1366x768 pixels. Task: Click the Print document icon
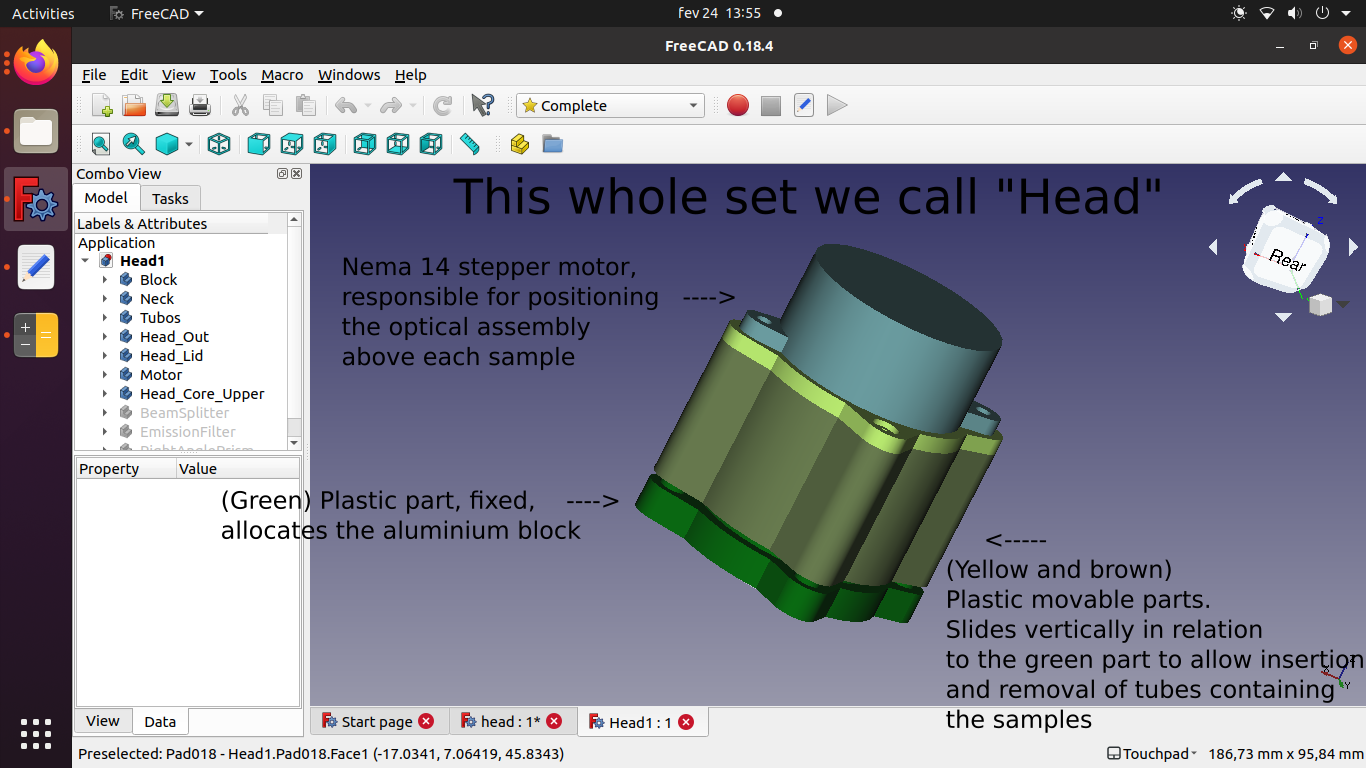[200, 105]
